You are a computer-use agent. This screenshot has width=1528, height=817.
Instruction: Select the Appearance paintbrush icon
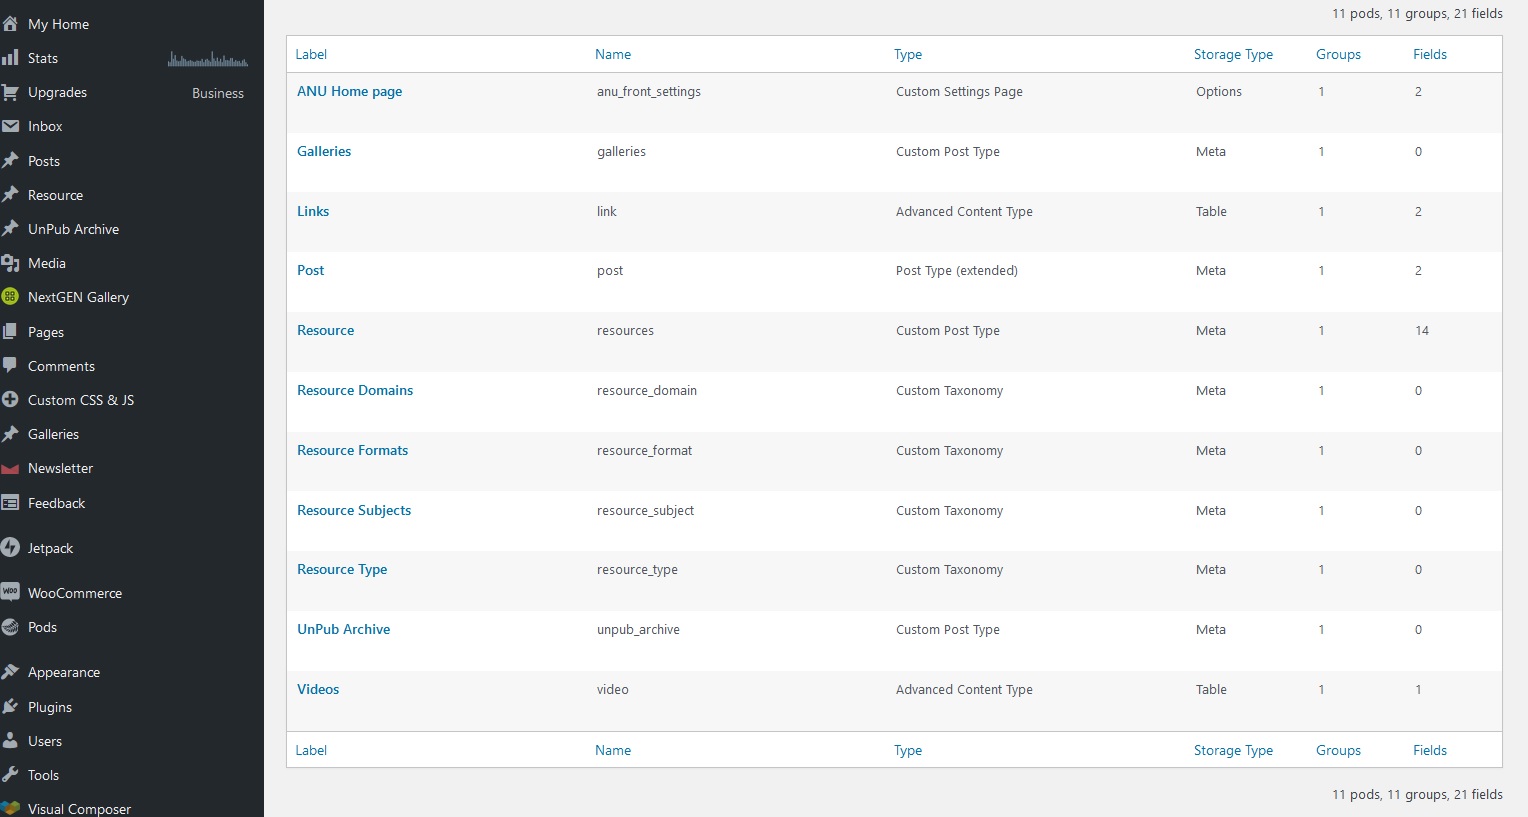11,671
